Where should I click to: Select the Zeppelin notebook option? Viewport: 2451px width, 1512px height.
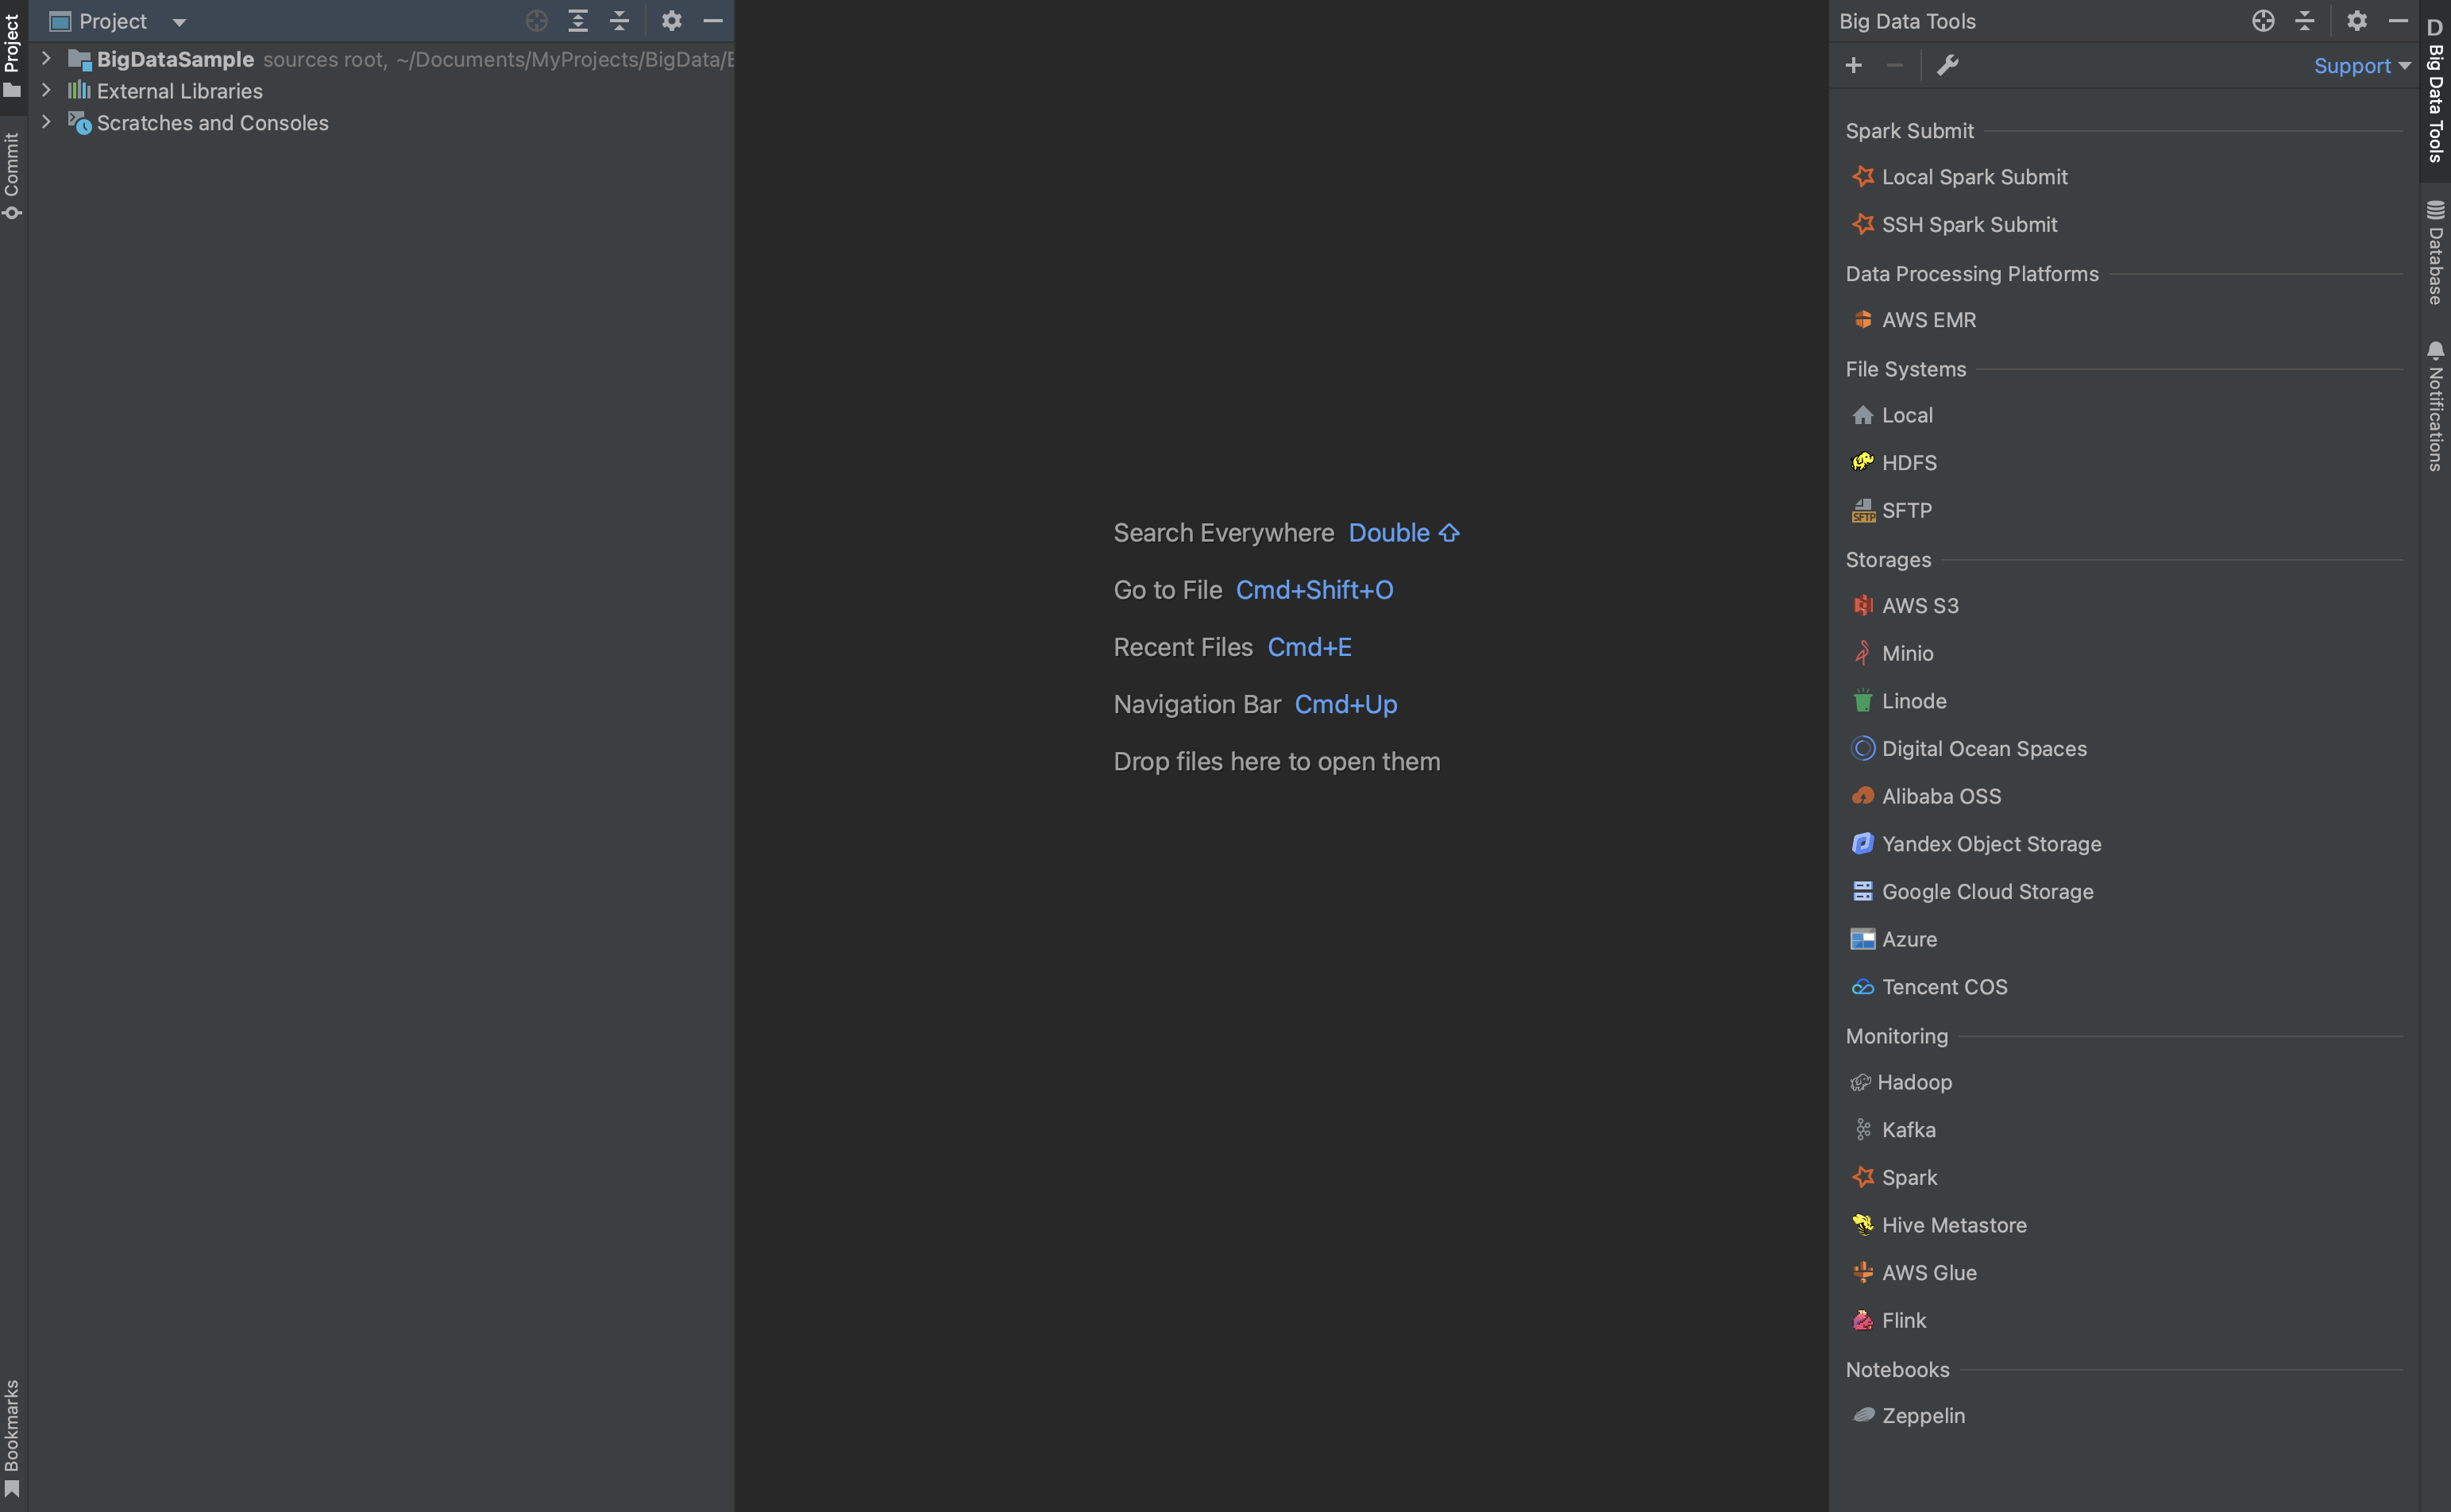pos(1921,1415)
